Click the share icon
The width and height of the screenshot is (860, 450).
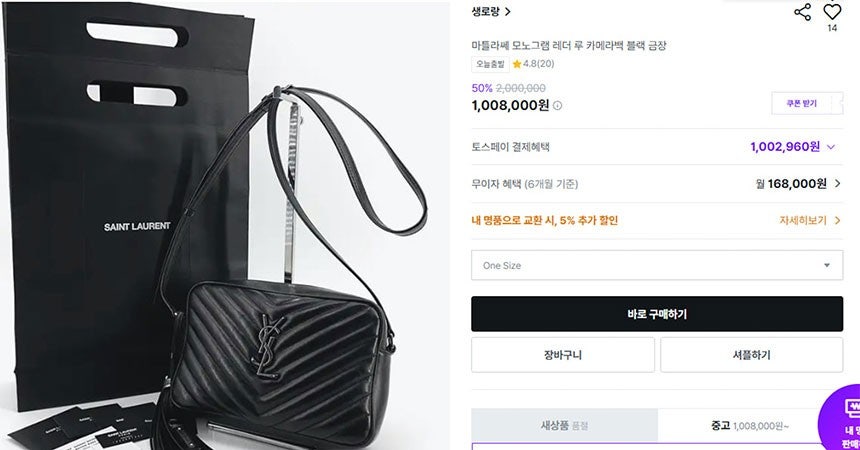pyautogui.click(x=802, y=12)
